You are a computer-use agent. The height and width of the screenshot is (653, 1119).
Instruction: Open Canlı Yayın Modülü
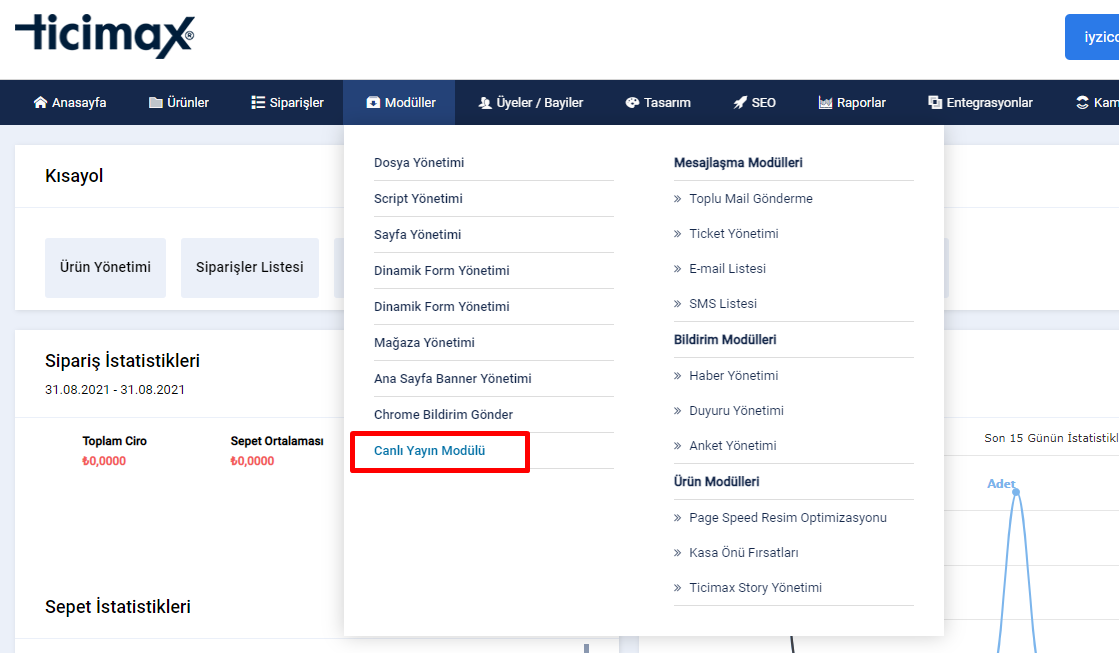430,450
